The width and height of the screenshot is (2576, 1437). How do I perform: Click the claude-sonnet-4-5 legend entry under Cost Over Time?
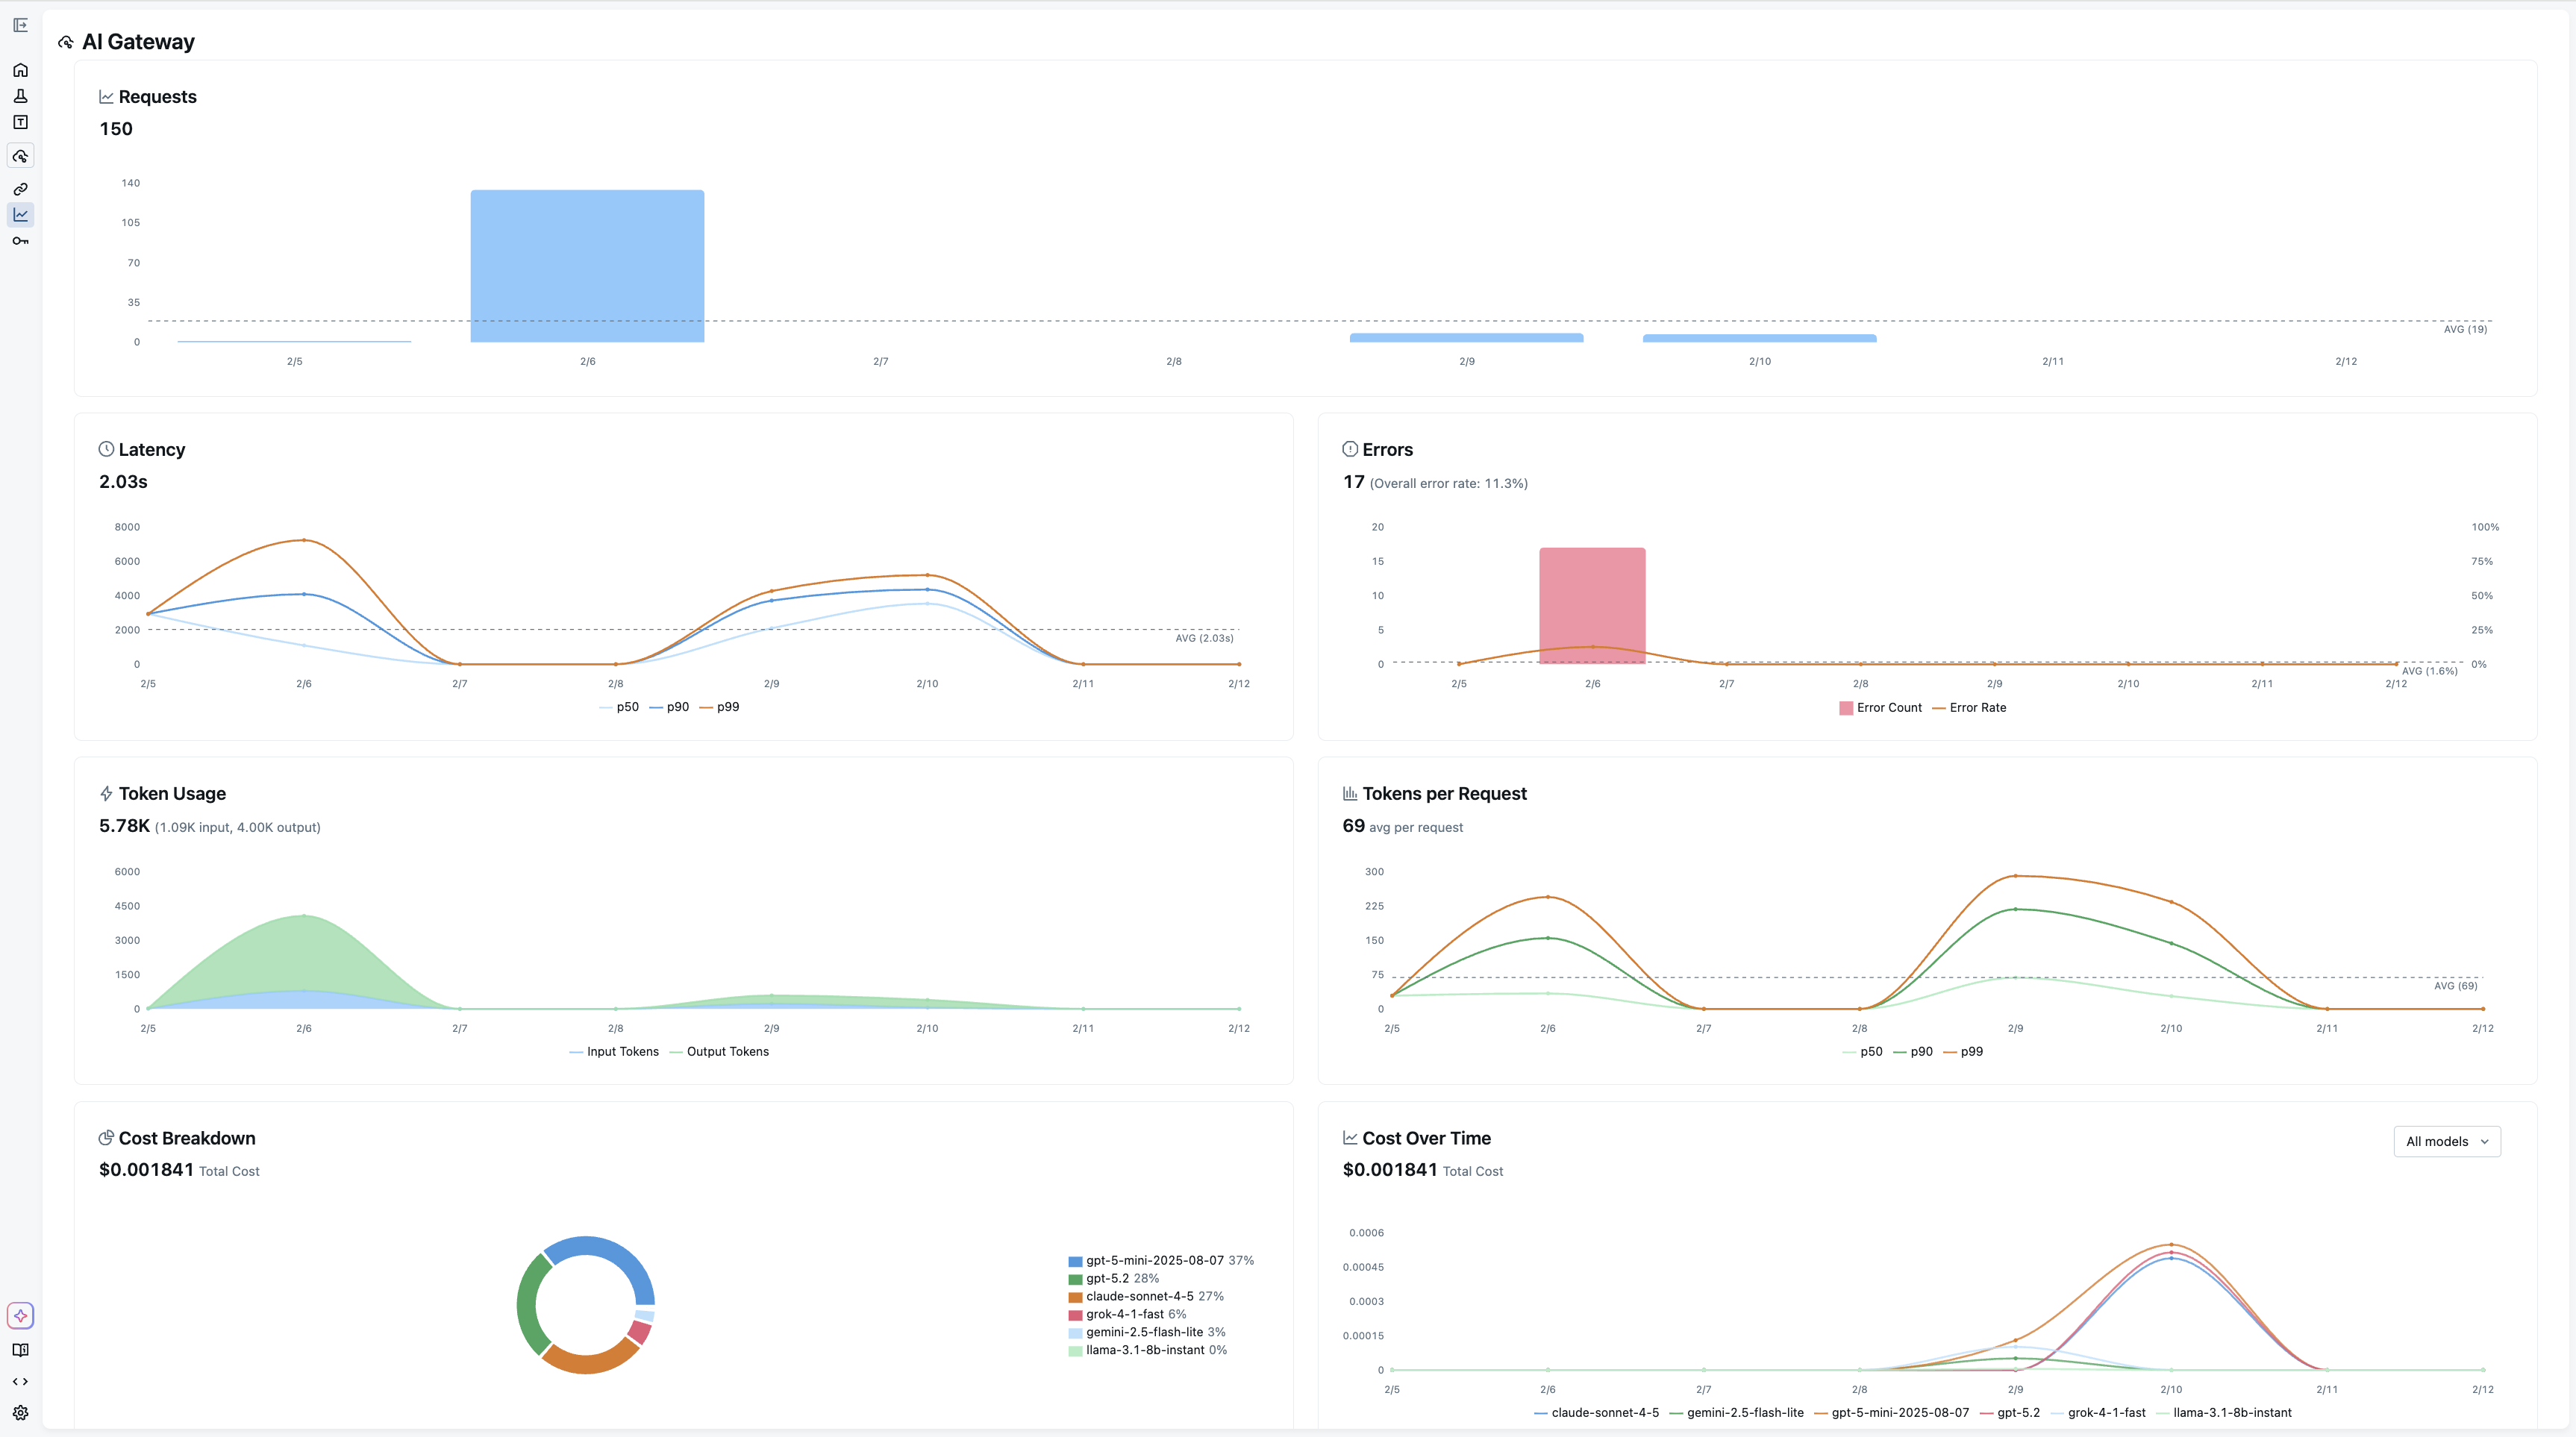[1597, 1412]
